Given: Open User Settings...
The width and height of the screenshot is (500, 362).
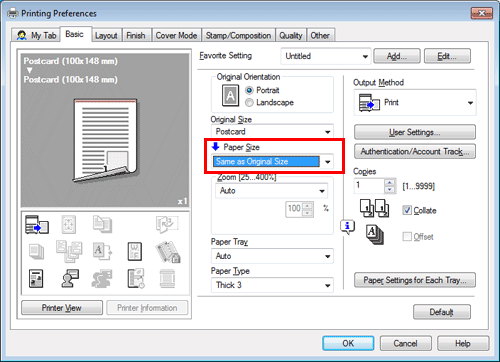Looking at the screenshot, I should [x=415, y=132].
